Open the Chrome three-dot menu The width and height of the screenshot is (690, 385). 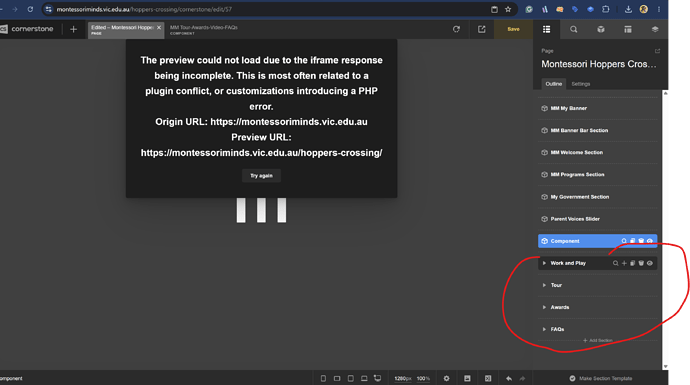659,9
